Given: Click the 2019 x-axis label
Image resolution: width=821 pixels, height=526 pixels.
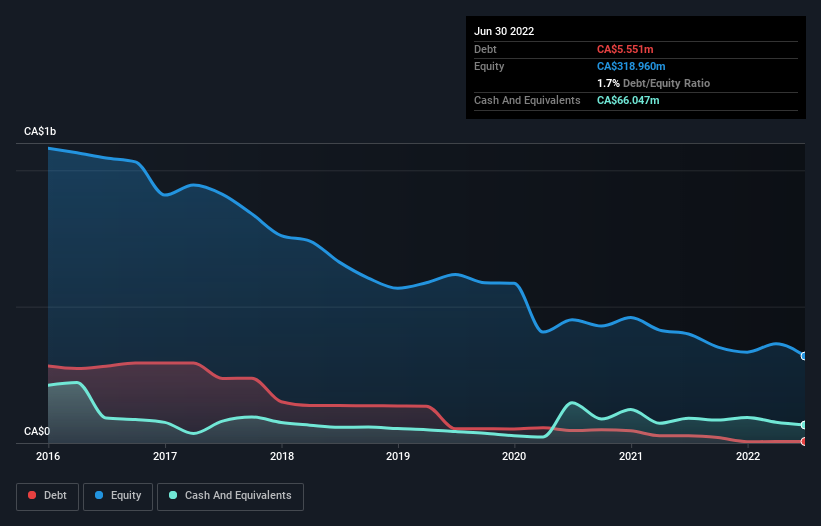Looking at the screenshot, I should coord(398,456).
